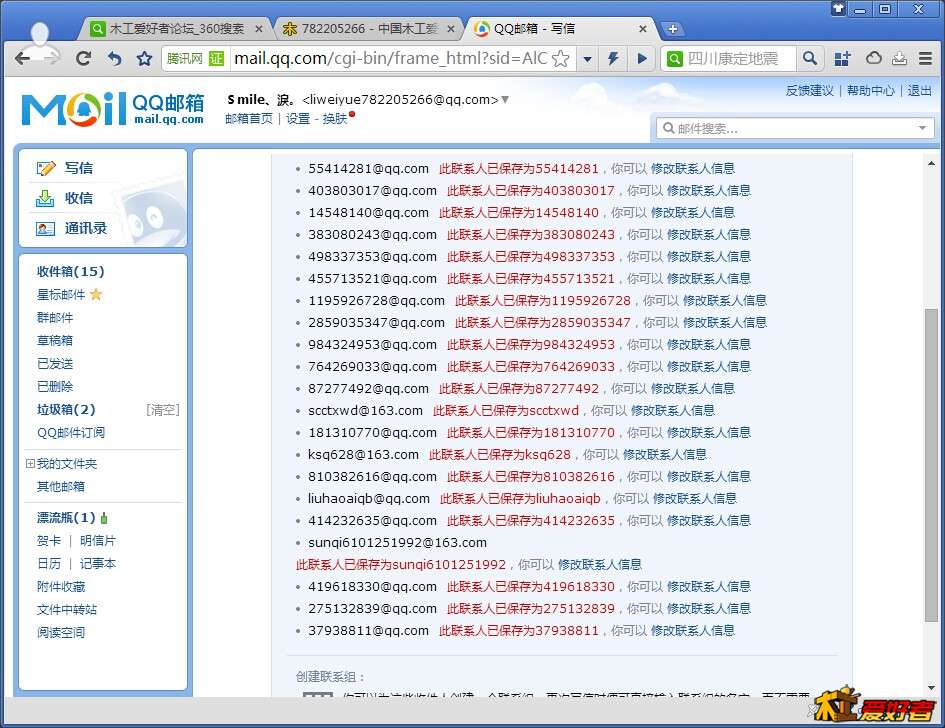The width and height of the screenshot is (945, 728).
Task: Click 修改联系人信息 for 55414281@qq.com
Action: pos(692,168)
